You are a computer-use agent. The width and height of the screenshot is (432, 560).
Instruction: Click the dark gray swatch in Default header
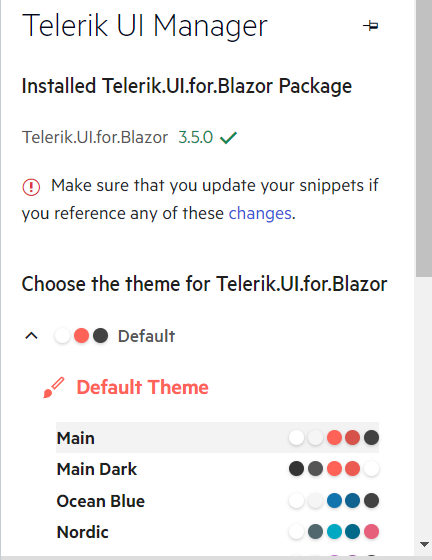pos(101,336)
